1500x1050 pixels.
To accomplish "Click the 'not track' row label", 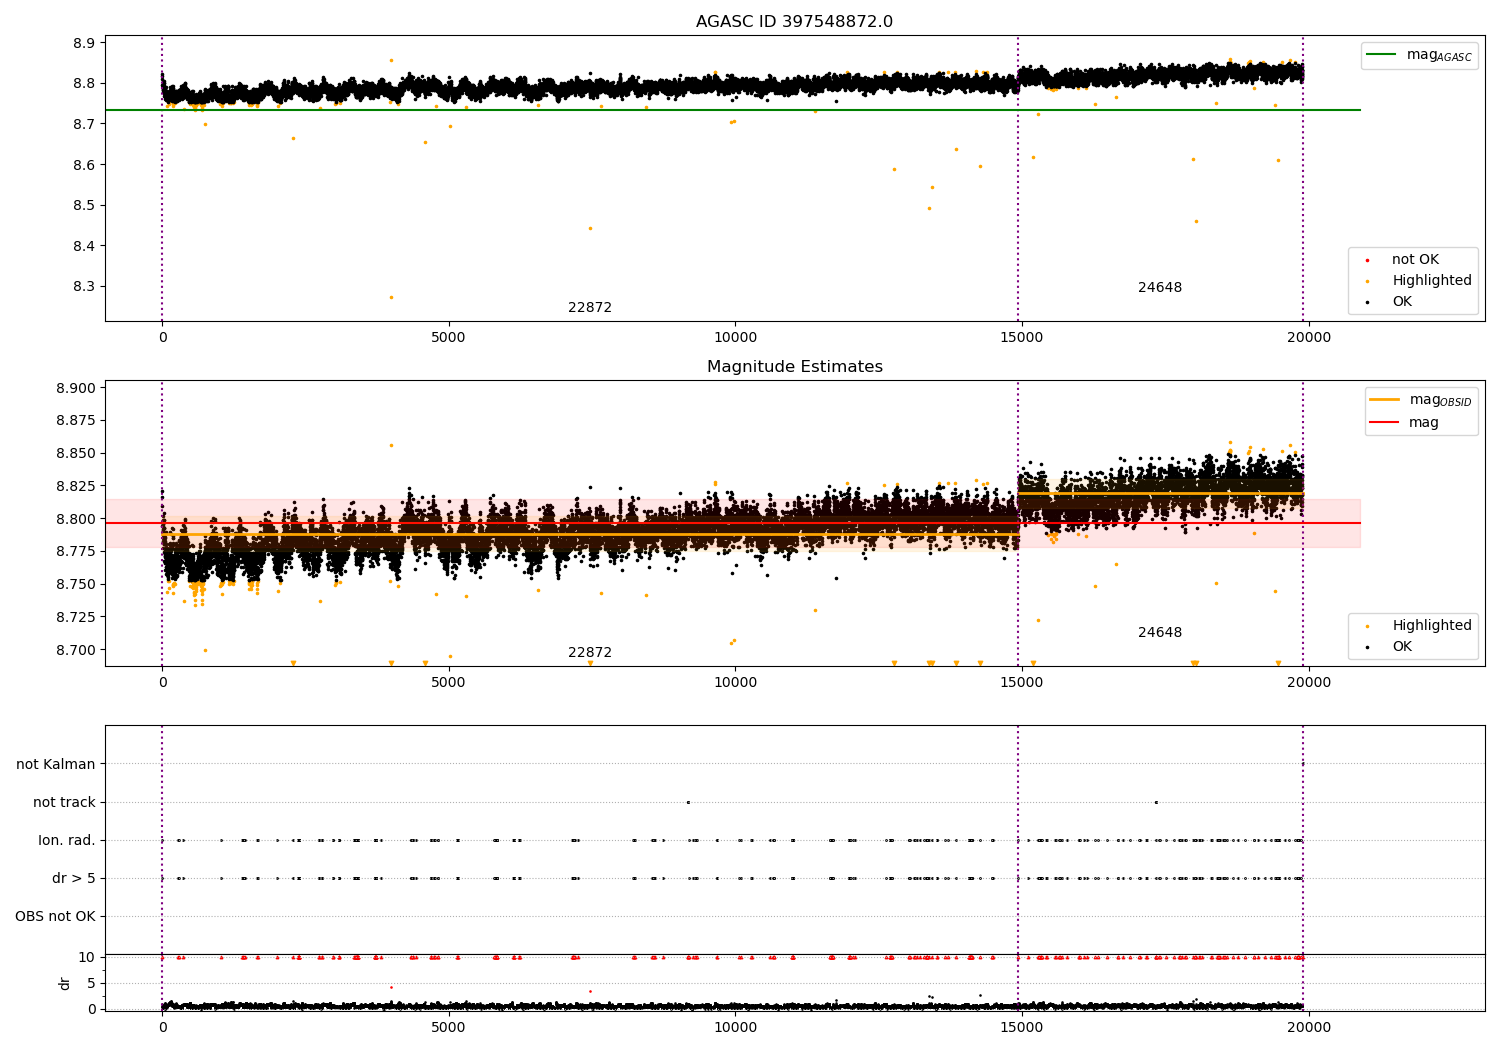I will pos(64,803).
